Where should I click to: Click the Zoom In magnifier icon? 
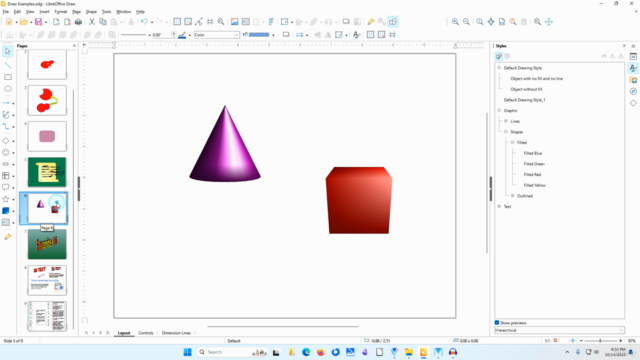(455, 22)
